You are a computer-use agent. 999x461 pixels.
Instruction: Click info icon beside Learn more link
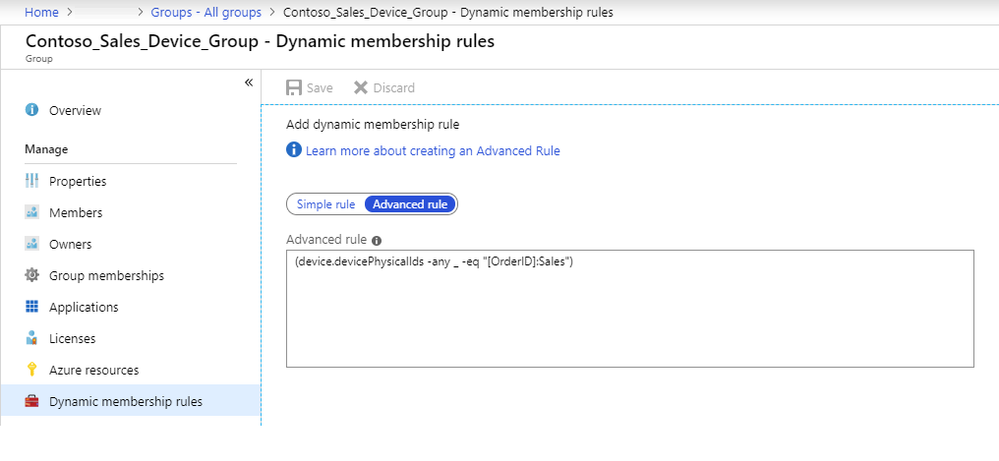click(x=294, y=150)
